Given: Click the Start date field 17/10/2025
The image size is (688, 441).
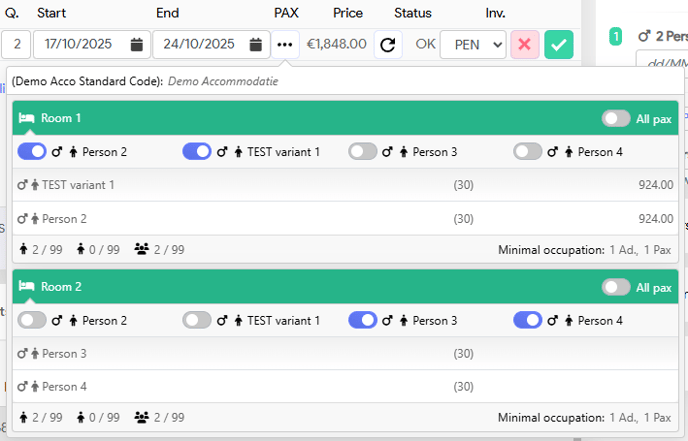Looking at the screenshot, I should (80, 45).
